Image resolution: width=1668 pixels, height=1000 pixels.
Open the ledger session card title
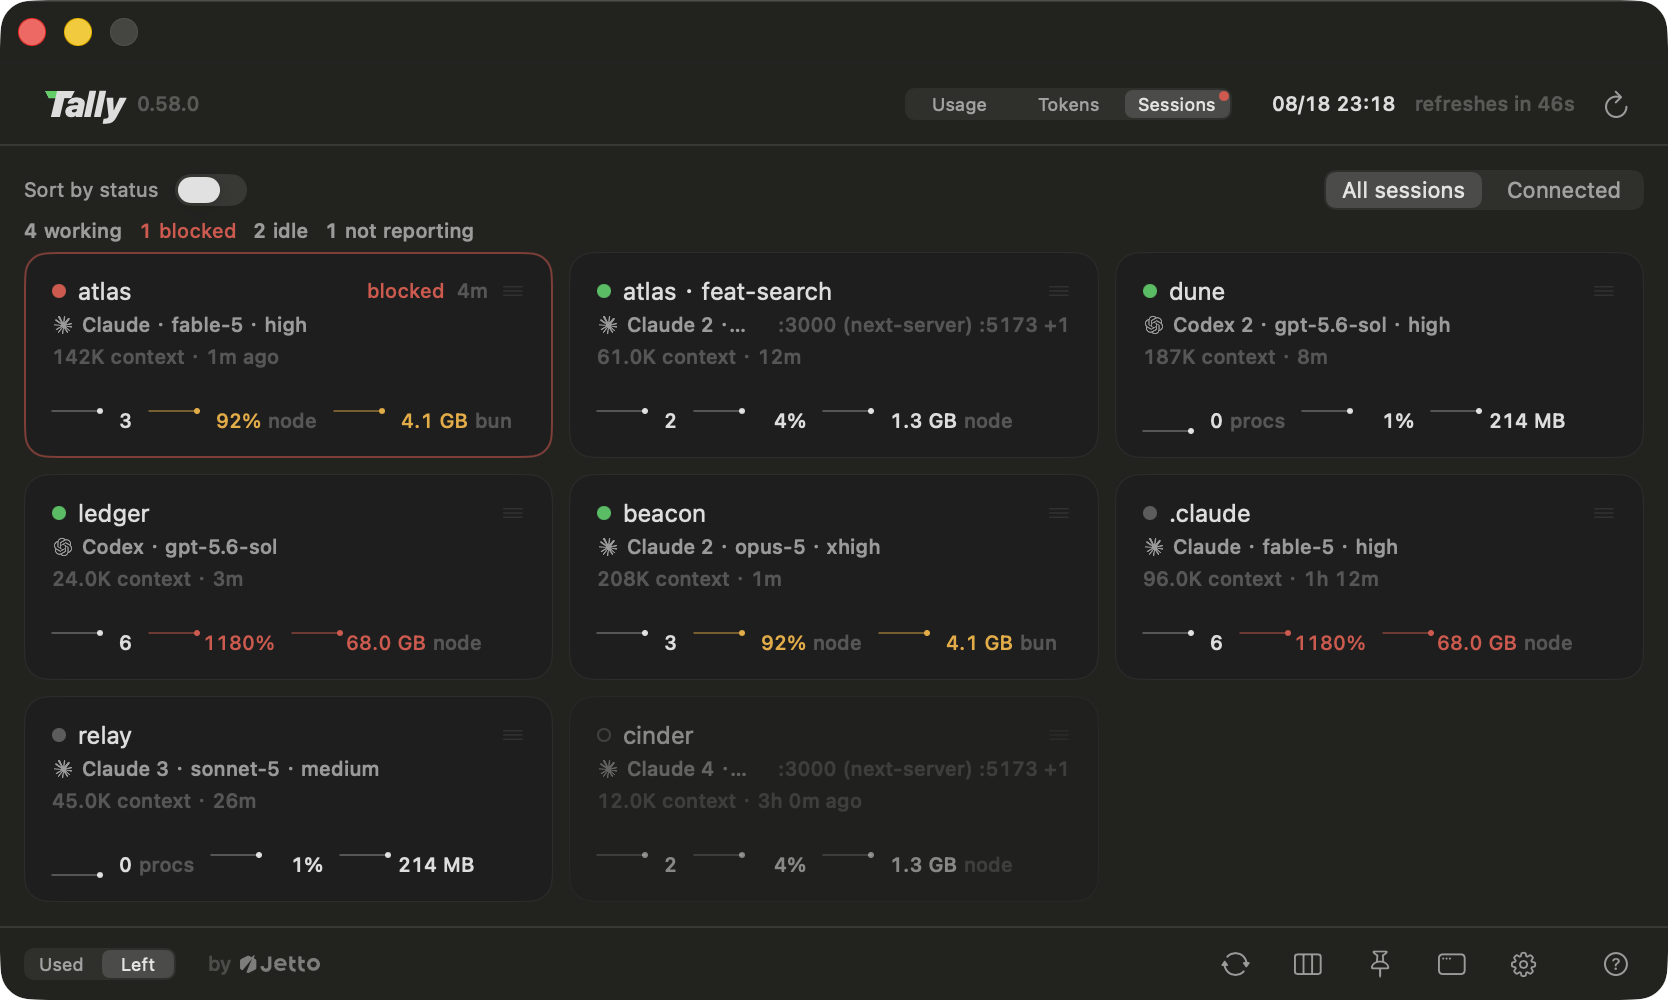113,513
